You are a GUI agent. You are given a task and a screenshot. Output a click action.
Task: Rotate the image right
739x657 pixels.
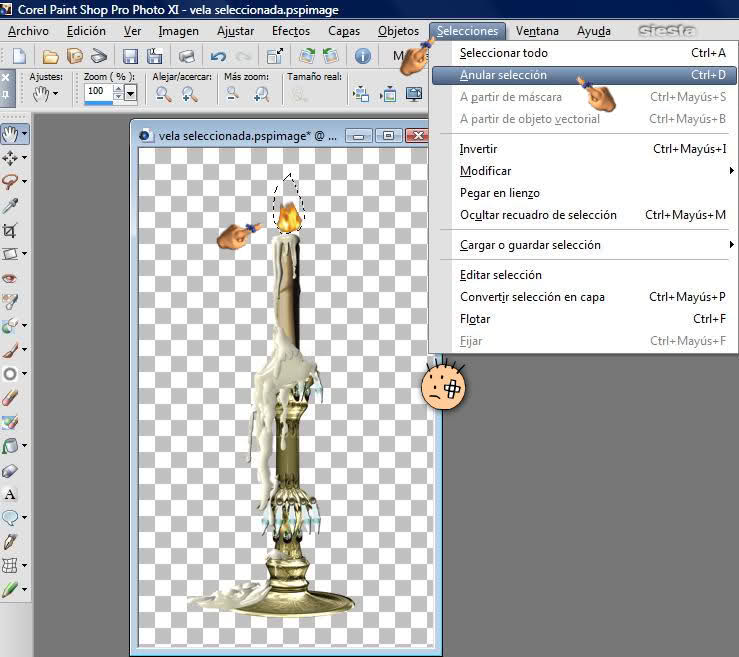pos(307,56)
